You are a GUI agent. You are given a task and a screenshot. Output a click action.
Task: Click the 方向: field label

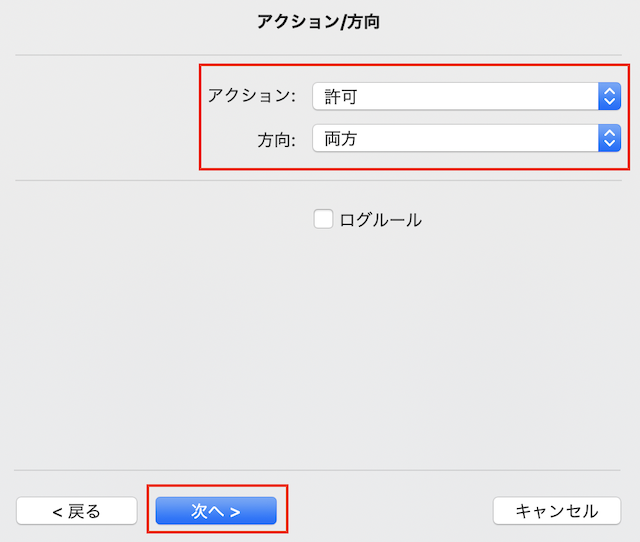click(277, 140)
